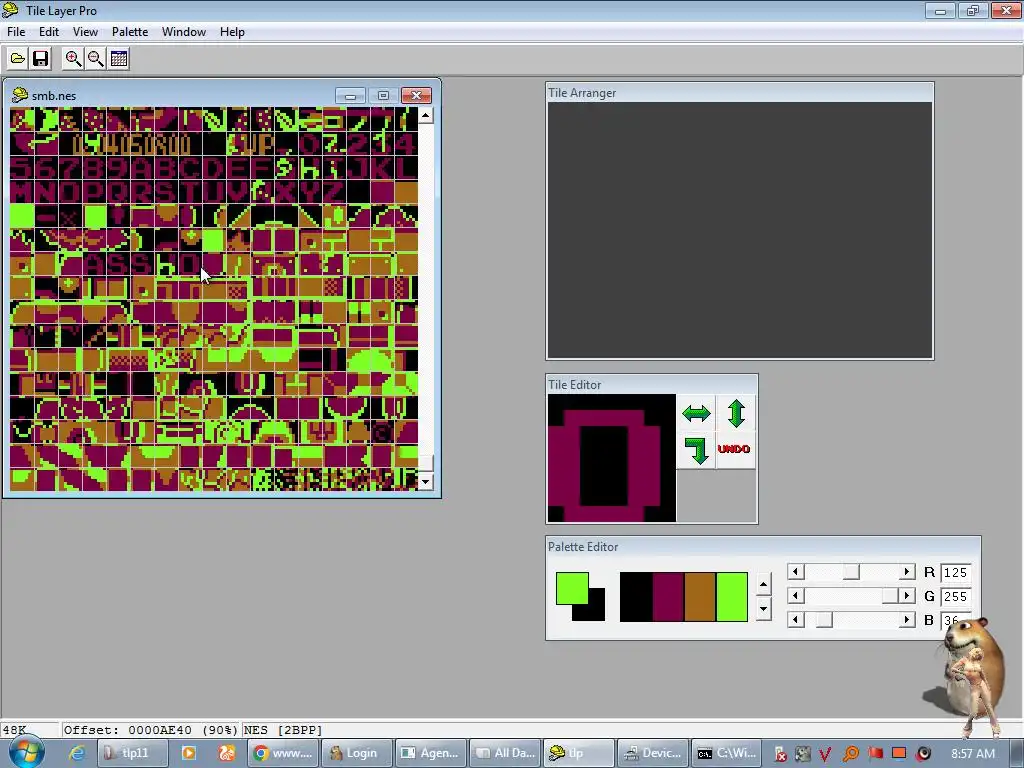Screen dimensions: 1024x768
Task: Rotate the tile with the curved arrow
Action: [696, 450]
